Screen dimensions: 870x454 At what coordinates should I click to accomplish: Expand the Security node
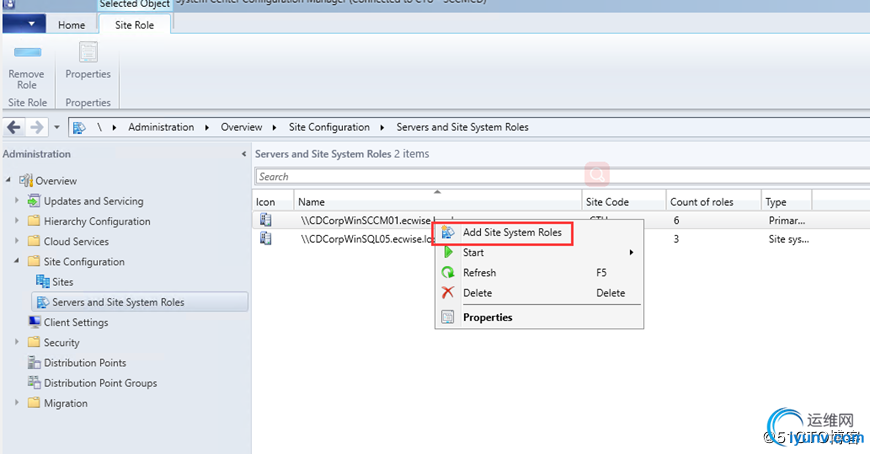pos(17,342)
